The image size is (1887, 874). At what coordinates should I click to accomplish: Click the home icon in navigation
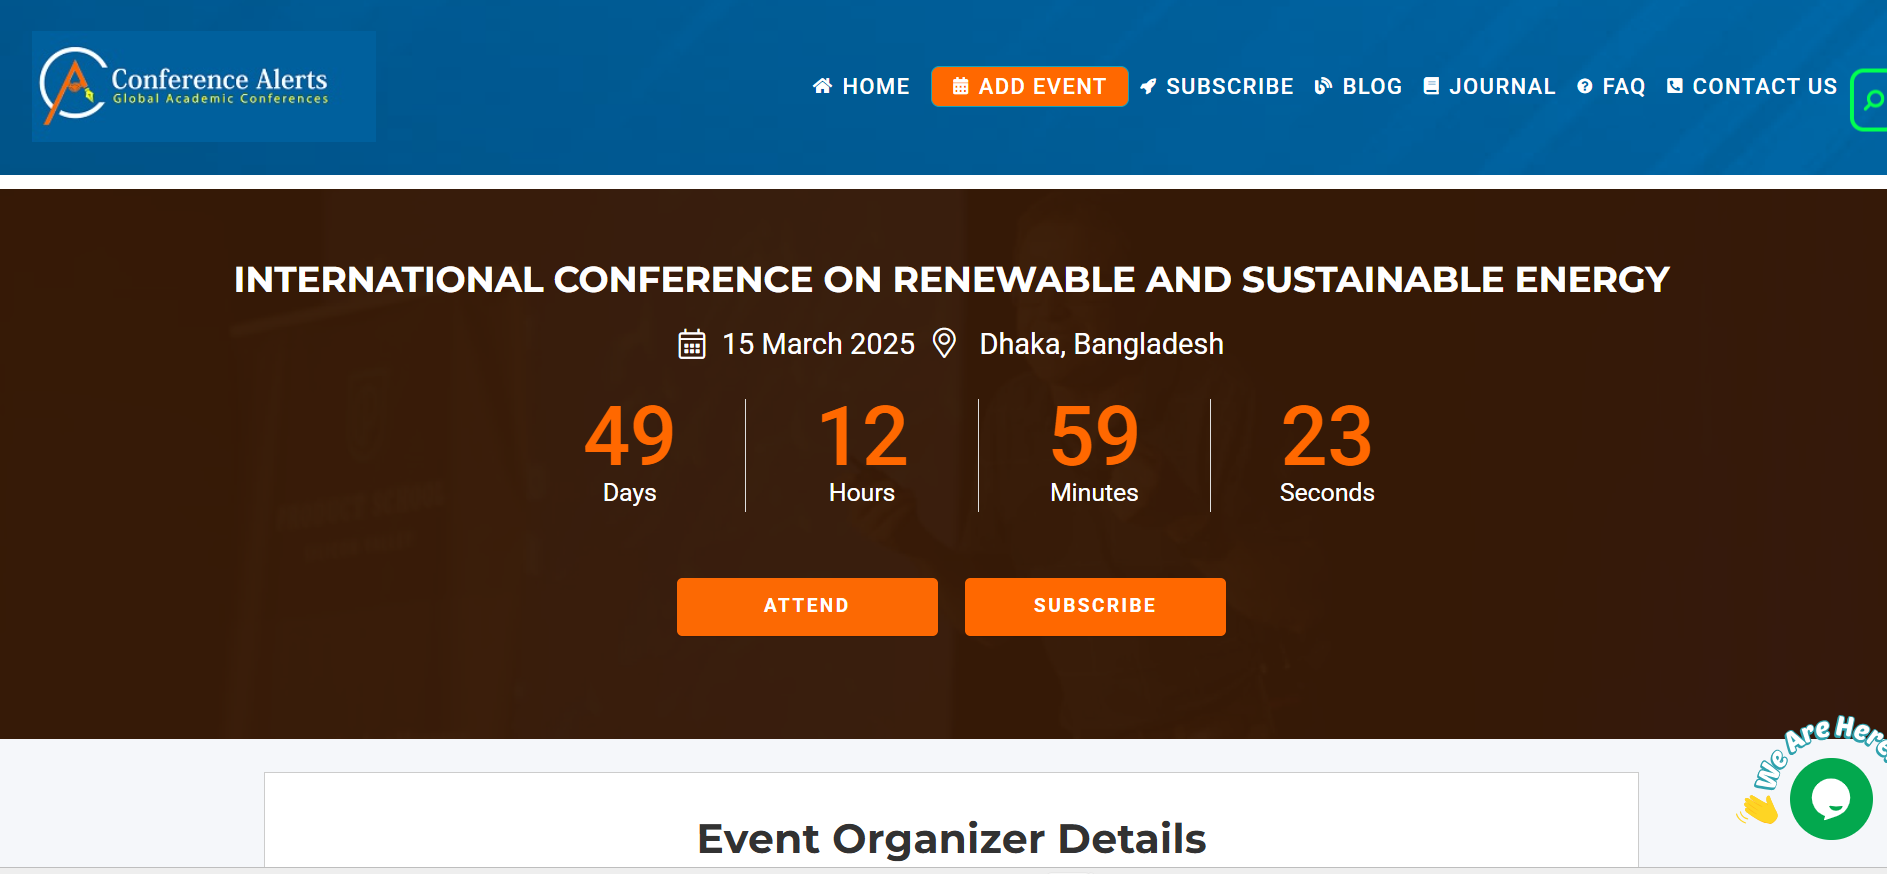822,86
